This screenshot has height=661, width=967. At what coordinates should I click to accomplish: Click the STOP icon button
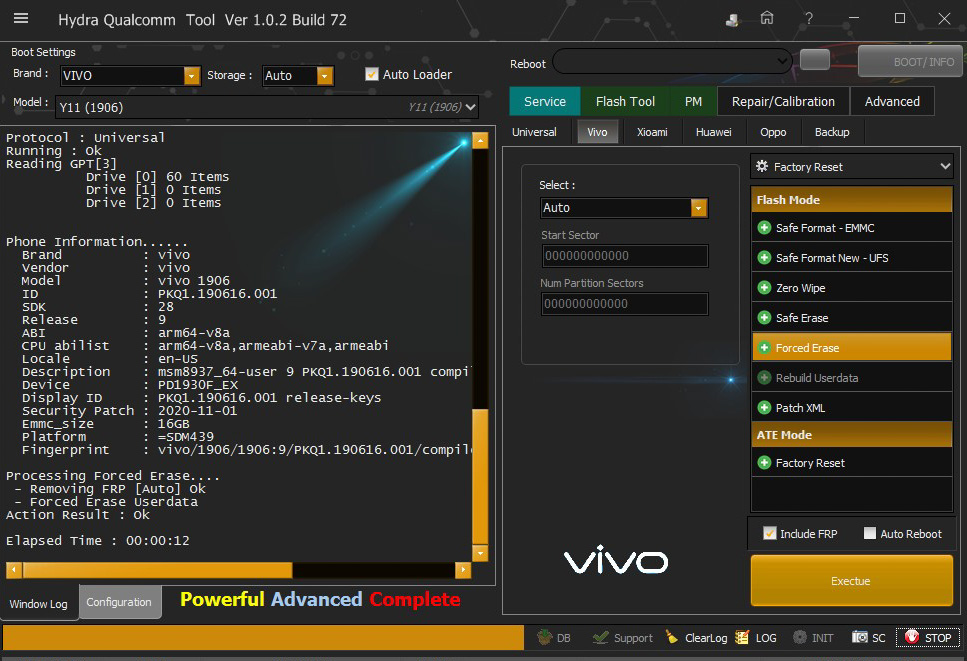tap(911, 637)
